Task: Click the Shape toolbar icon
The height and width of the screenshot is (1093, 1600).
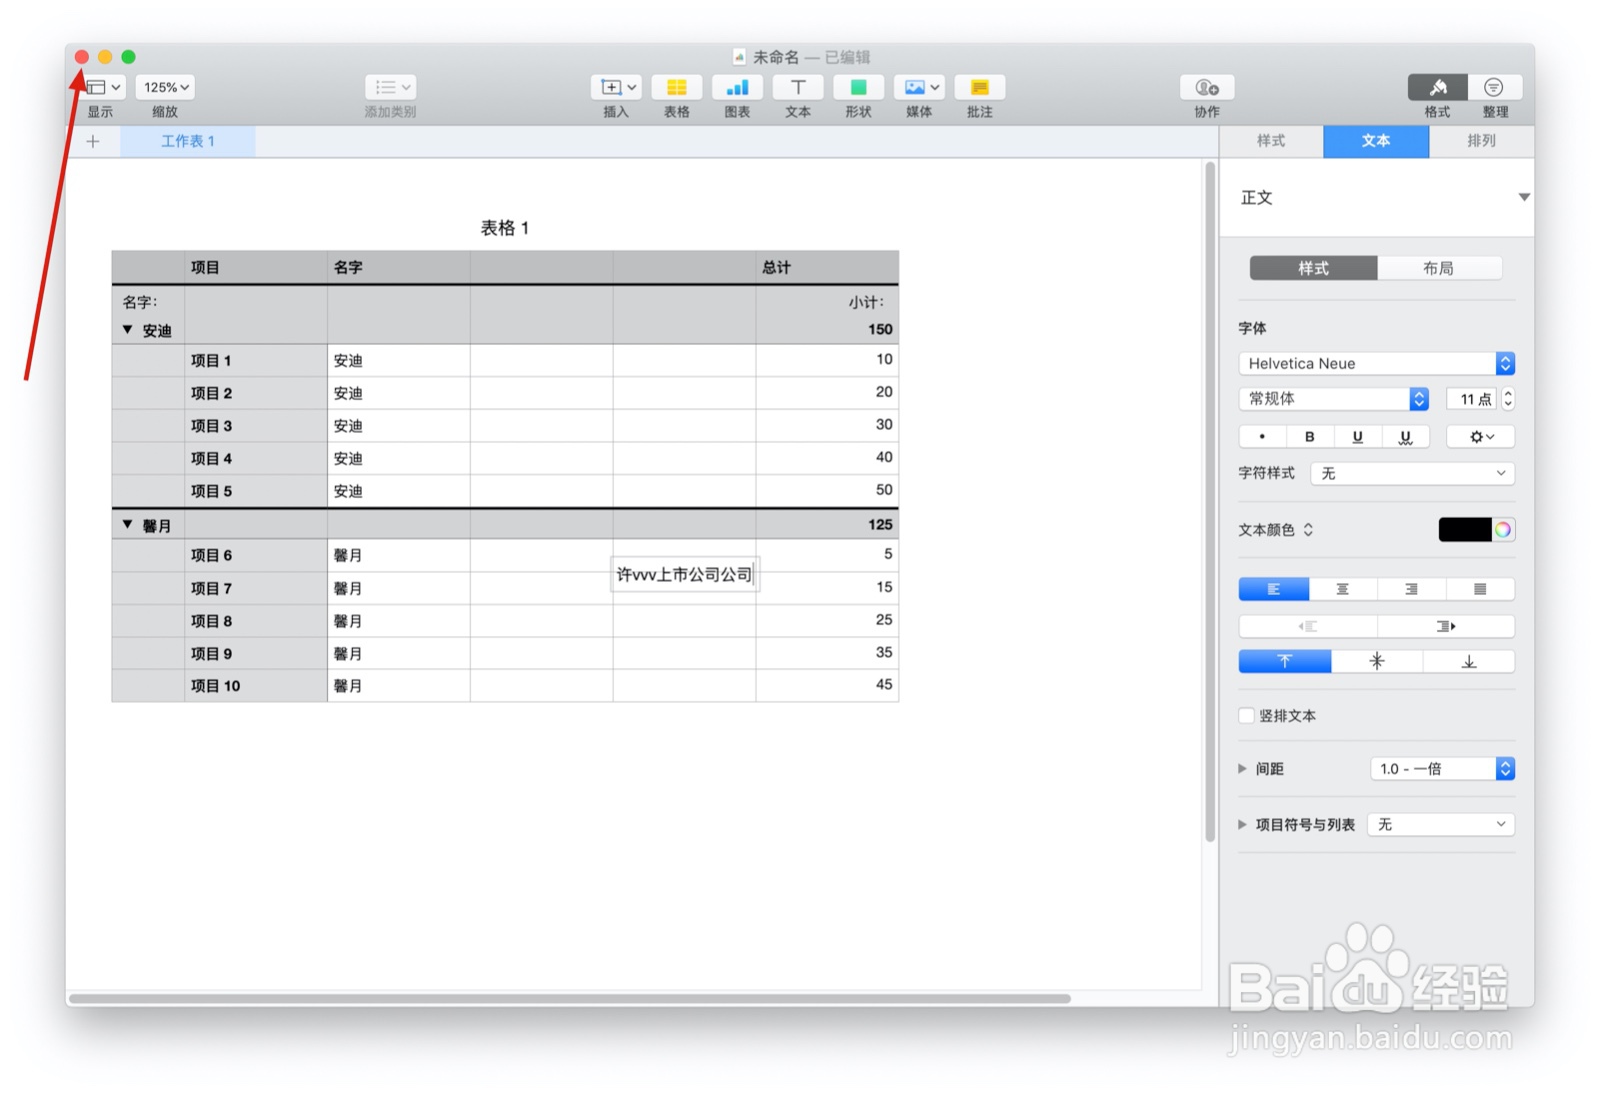Action: [x=859, y=87]
